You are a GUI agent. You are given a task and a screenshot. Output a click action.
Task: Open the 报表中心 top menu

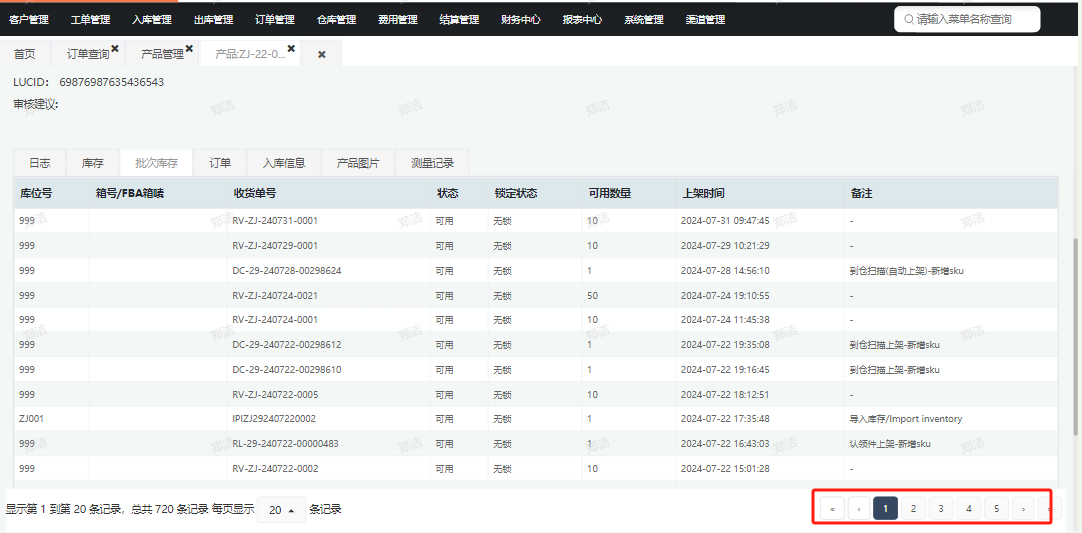[582, 20]
